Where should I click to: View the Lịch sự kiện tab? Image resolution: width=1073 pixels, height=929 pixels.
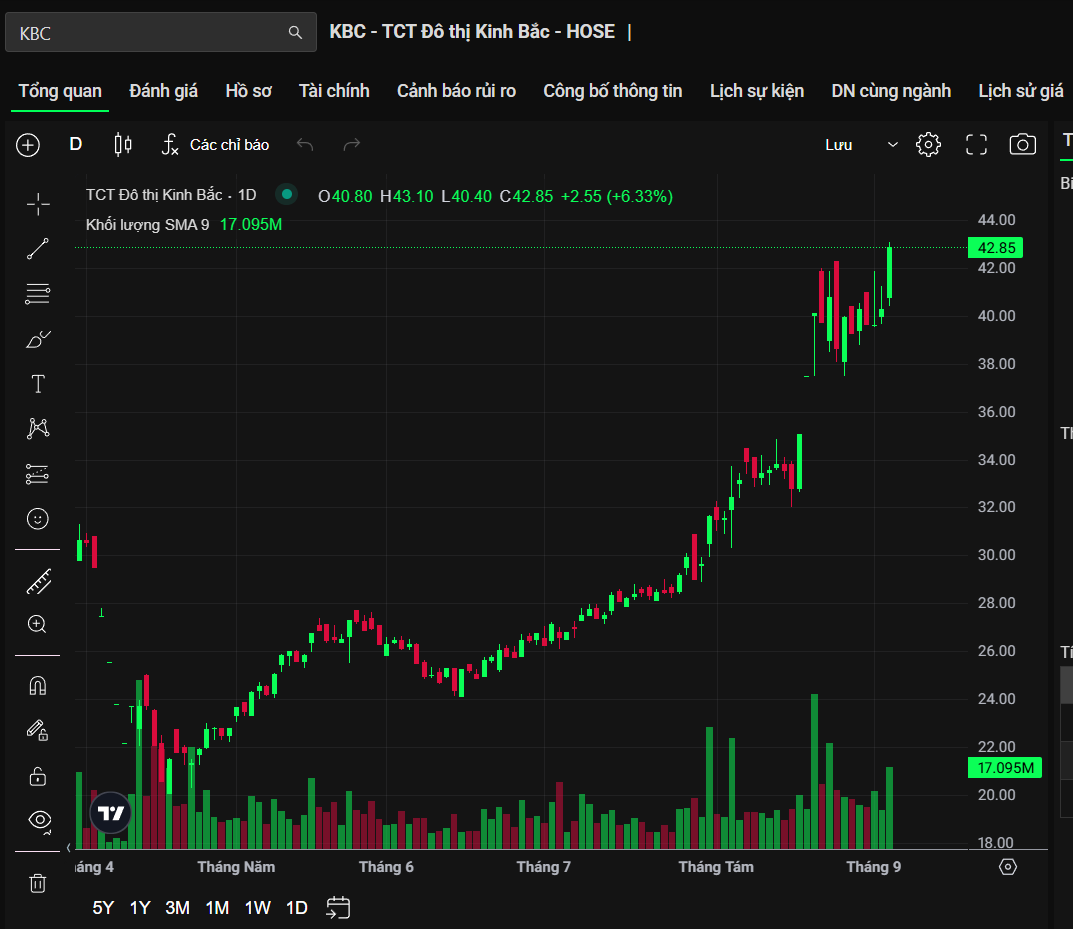(757, 91)
